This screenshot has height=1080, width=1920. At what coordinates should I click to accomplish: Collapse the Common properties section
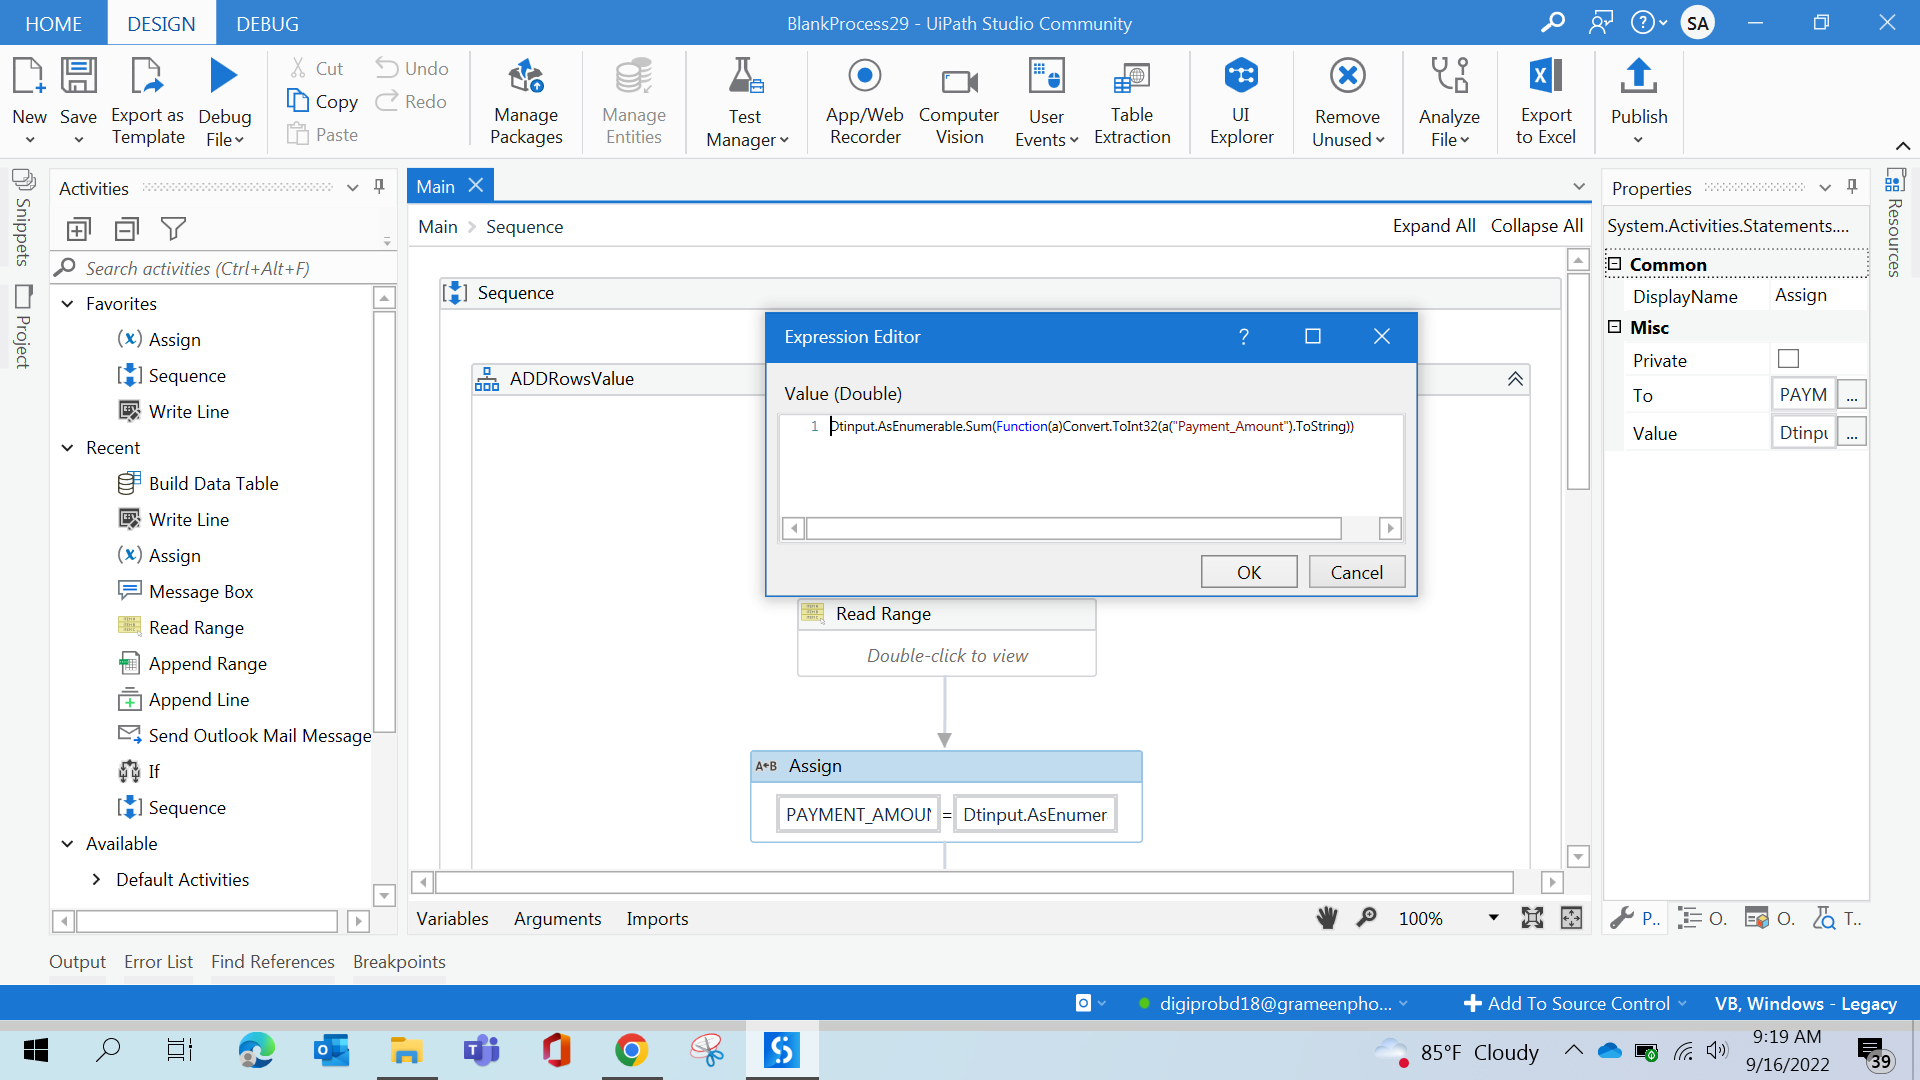click(1614, 264)
